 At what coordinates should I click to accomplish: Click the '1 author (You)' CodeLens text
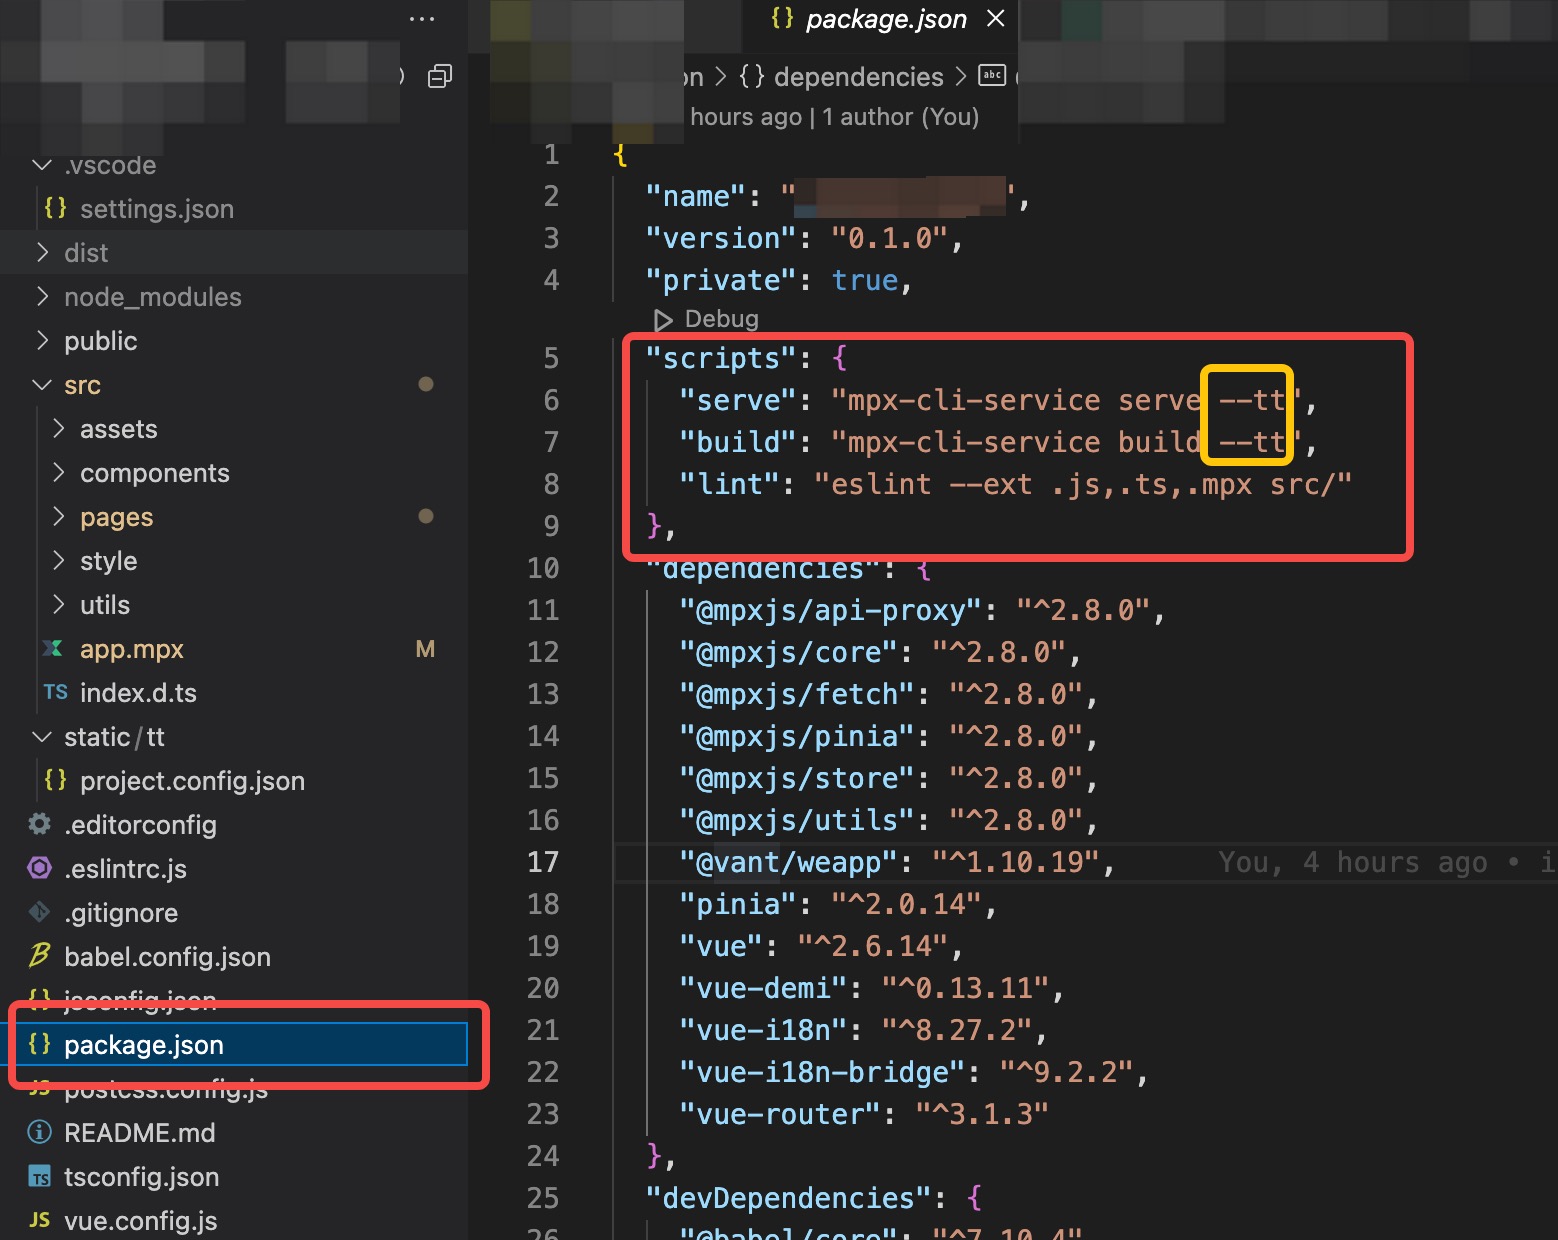point(900,117)
